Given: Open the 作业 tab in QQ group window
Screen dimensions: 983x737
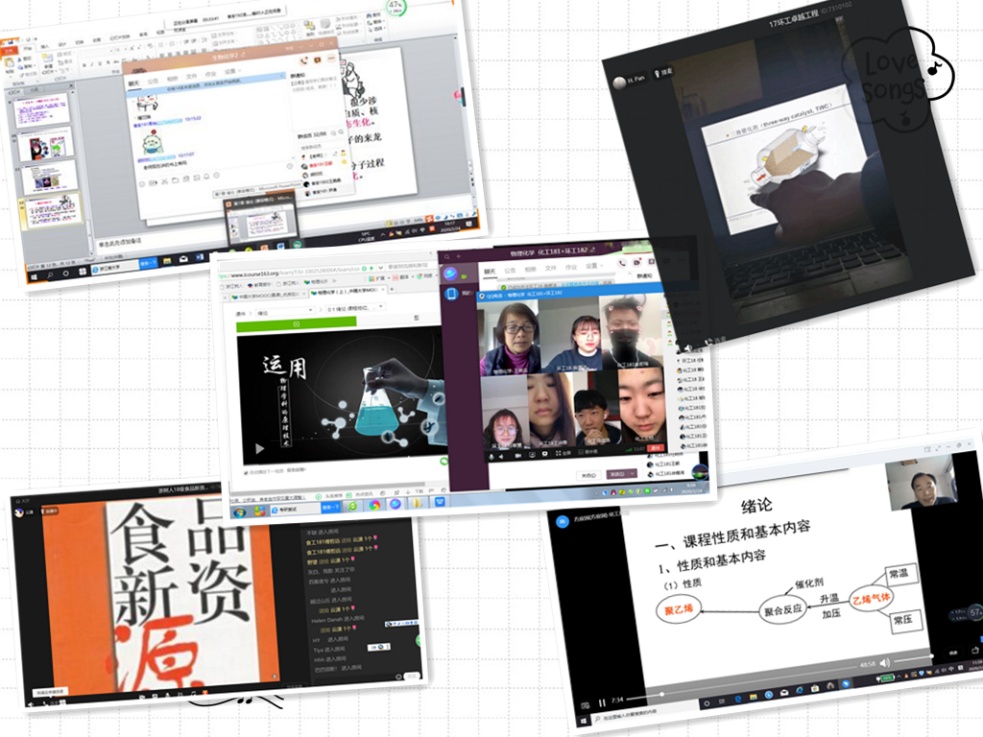Looking at the screenshot, I should click(x=571, y=268).
